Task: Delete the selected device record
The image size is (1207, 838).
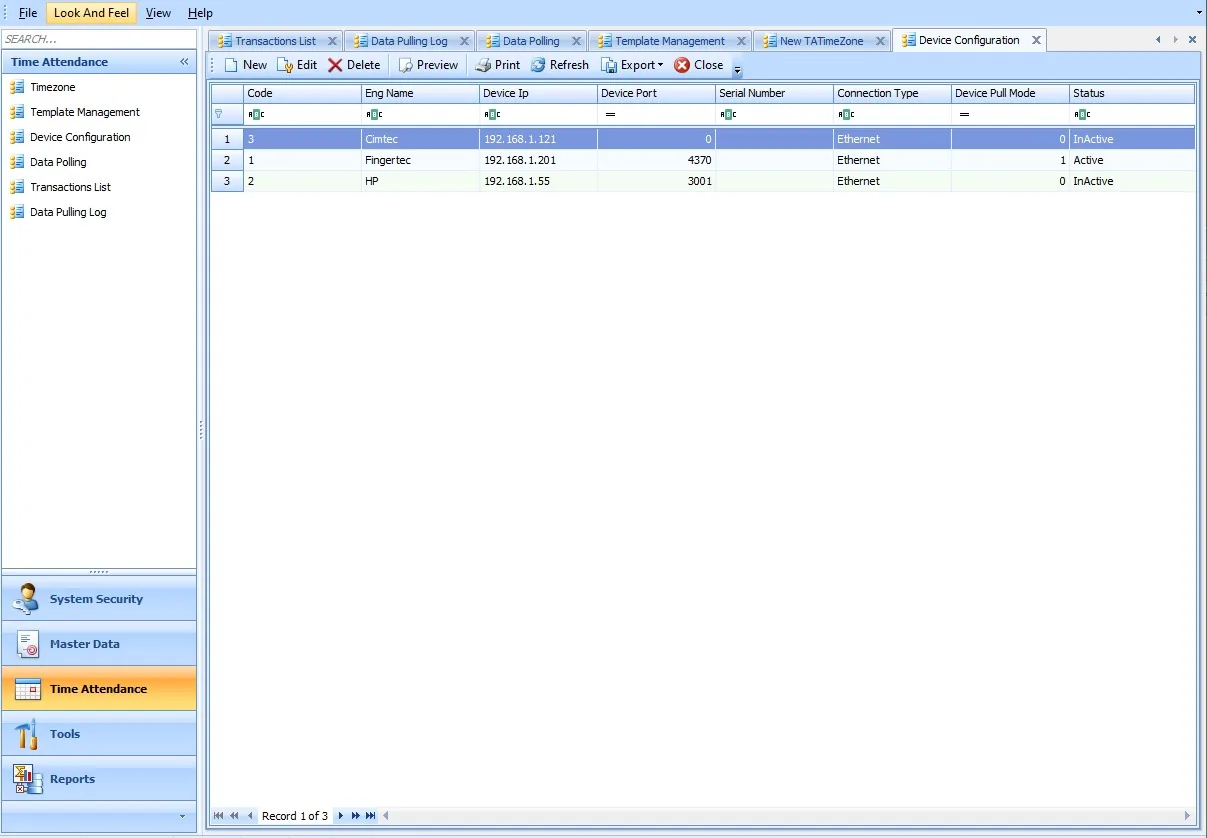Action: (x=354, y=65)
